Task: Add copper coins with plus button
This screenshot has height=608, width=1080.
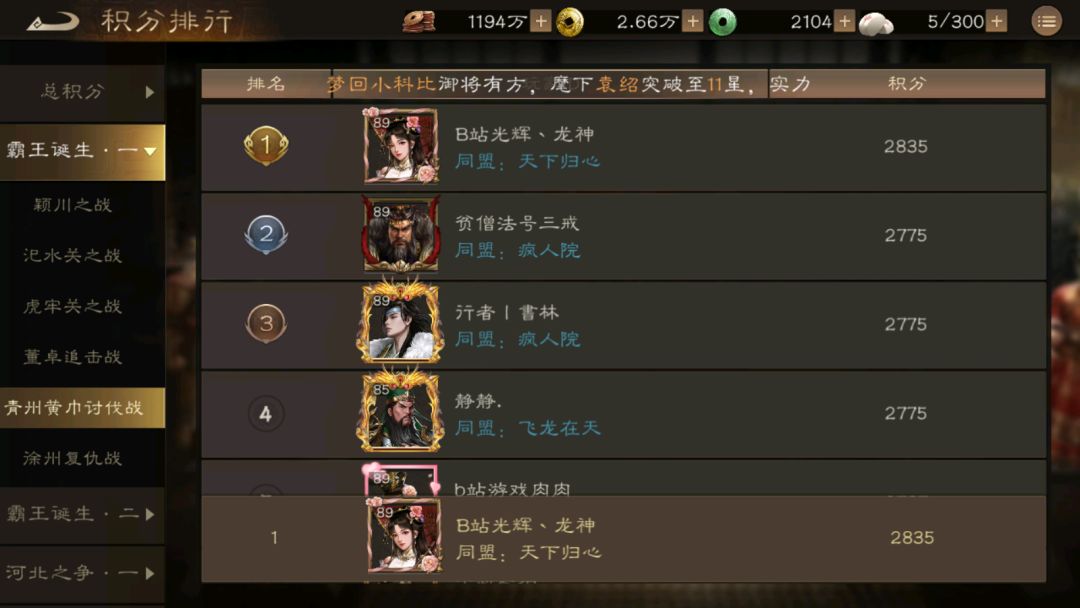Action: pyautogui.click(x=541, y=22)
